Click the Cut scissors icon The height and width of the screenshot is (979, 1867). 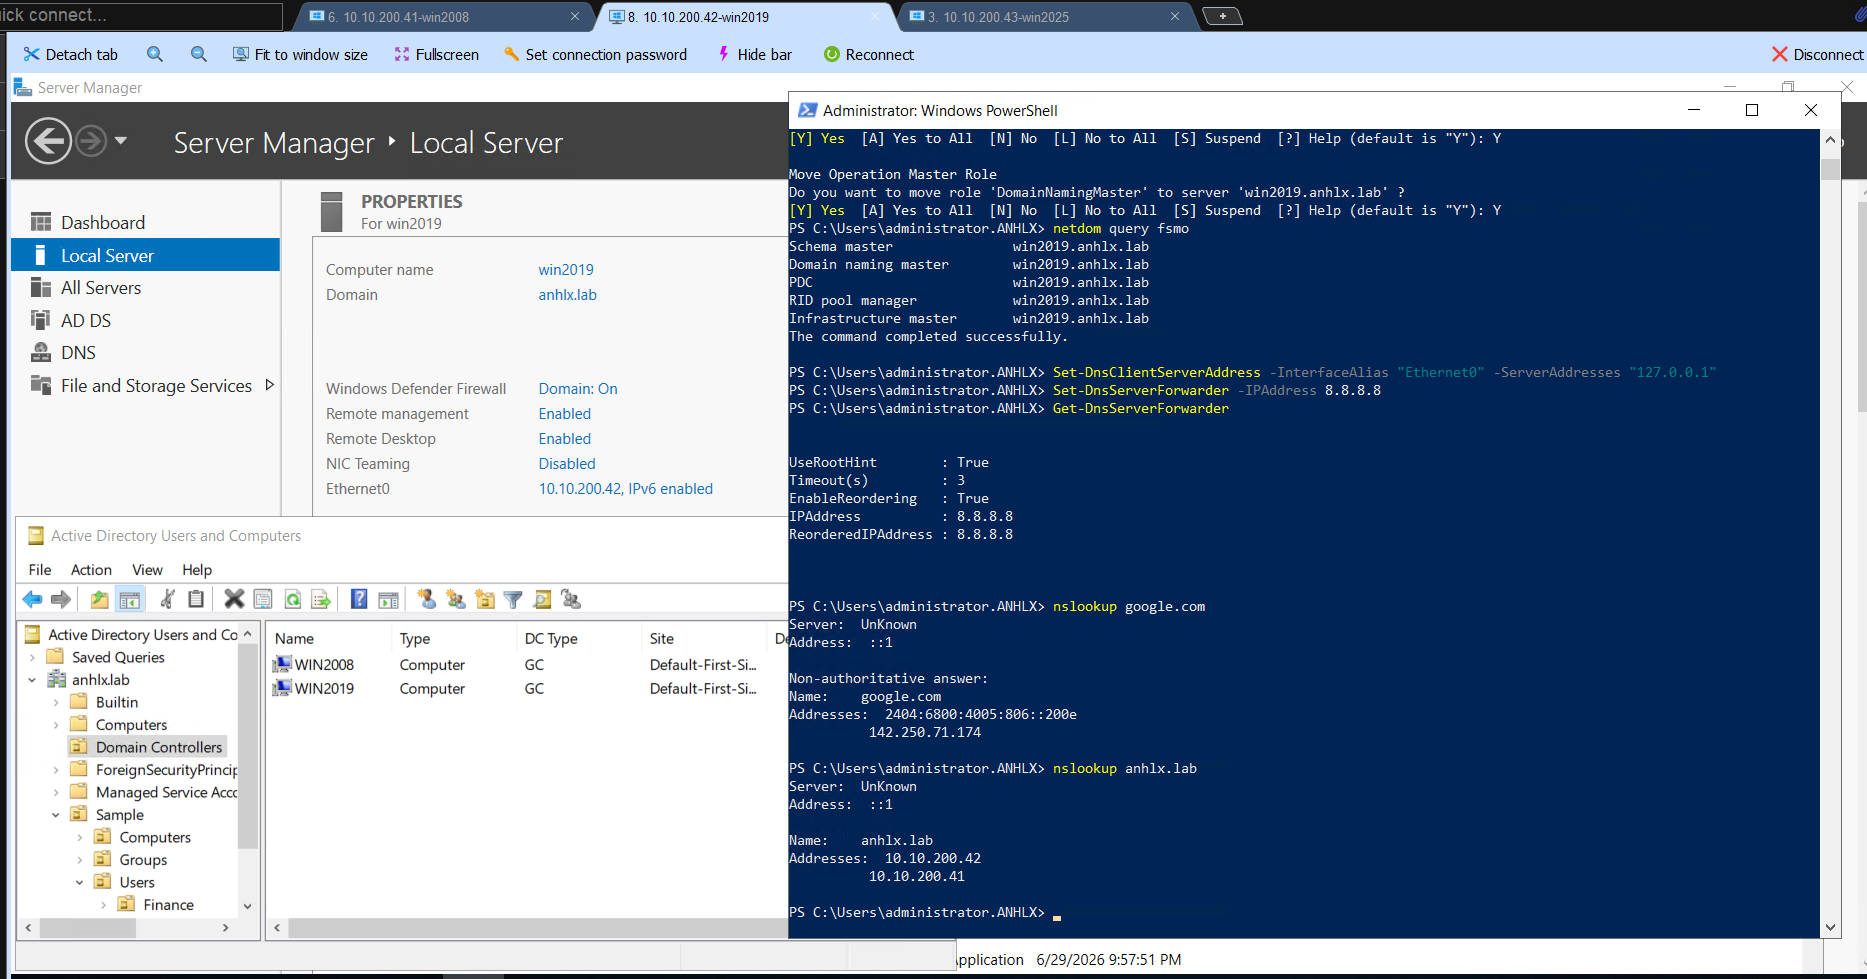coord(167,599)
